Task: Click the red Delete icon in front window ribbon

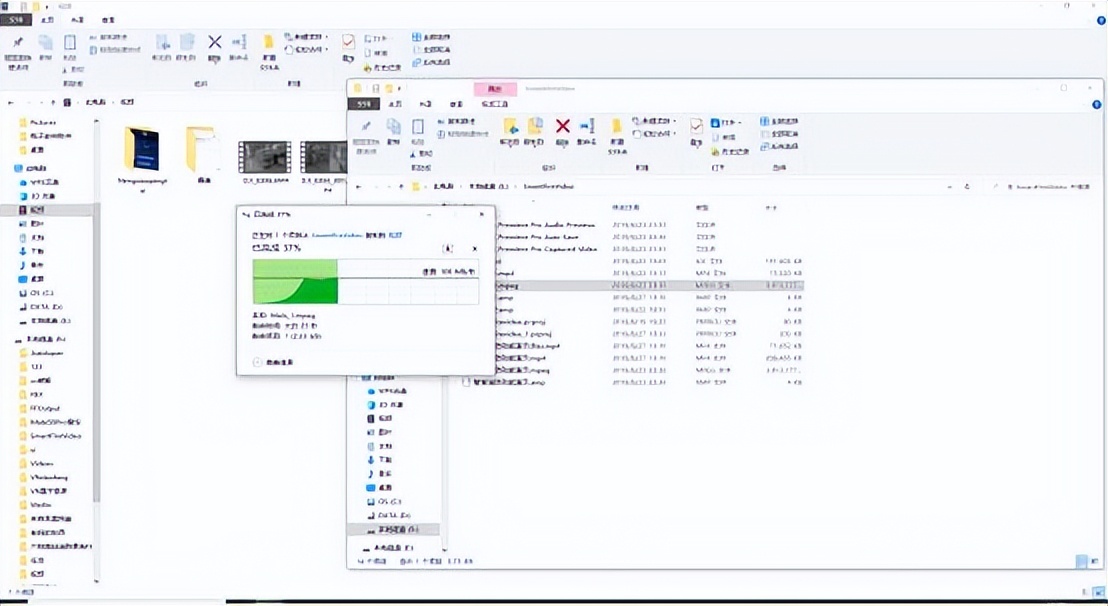Action: 563,127
